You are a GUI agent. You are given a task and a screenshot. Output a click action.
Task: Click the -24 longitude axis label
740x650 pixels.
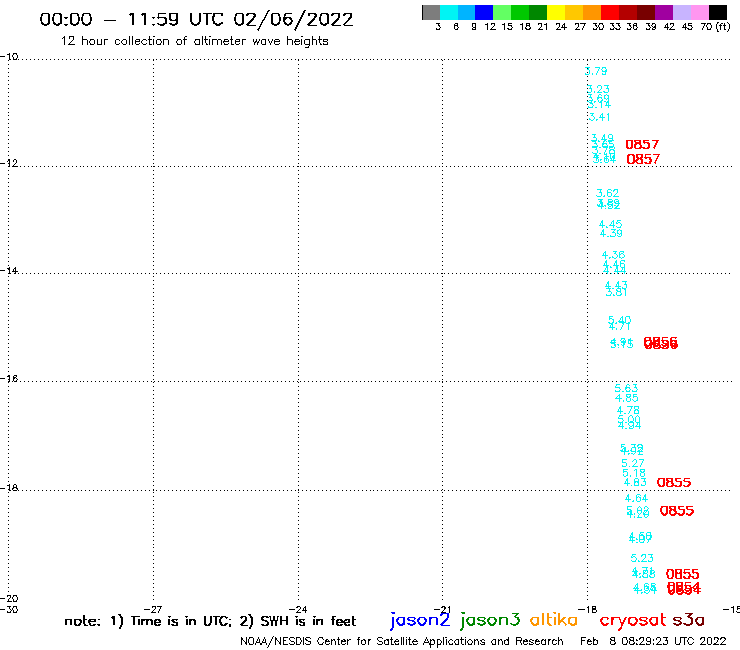tap(298, 609)
